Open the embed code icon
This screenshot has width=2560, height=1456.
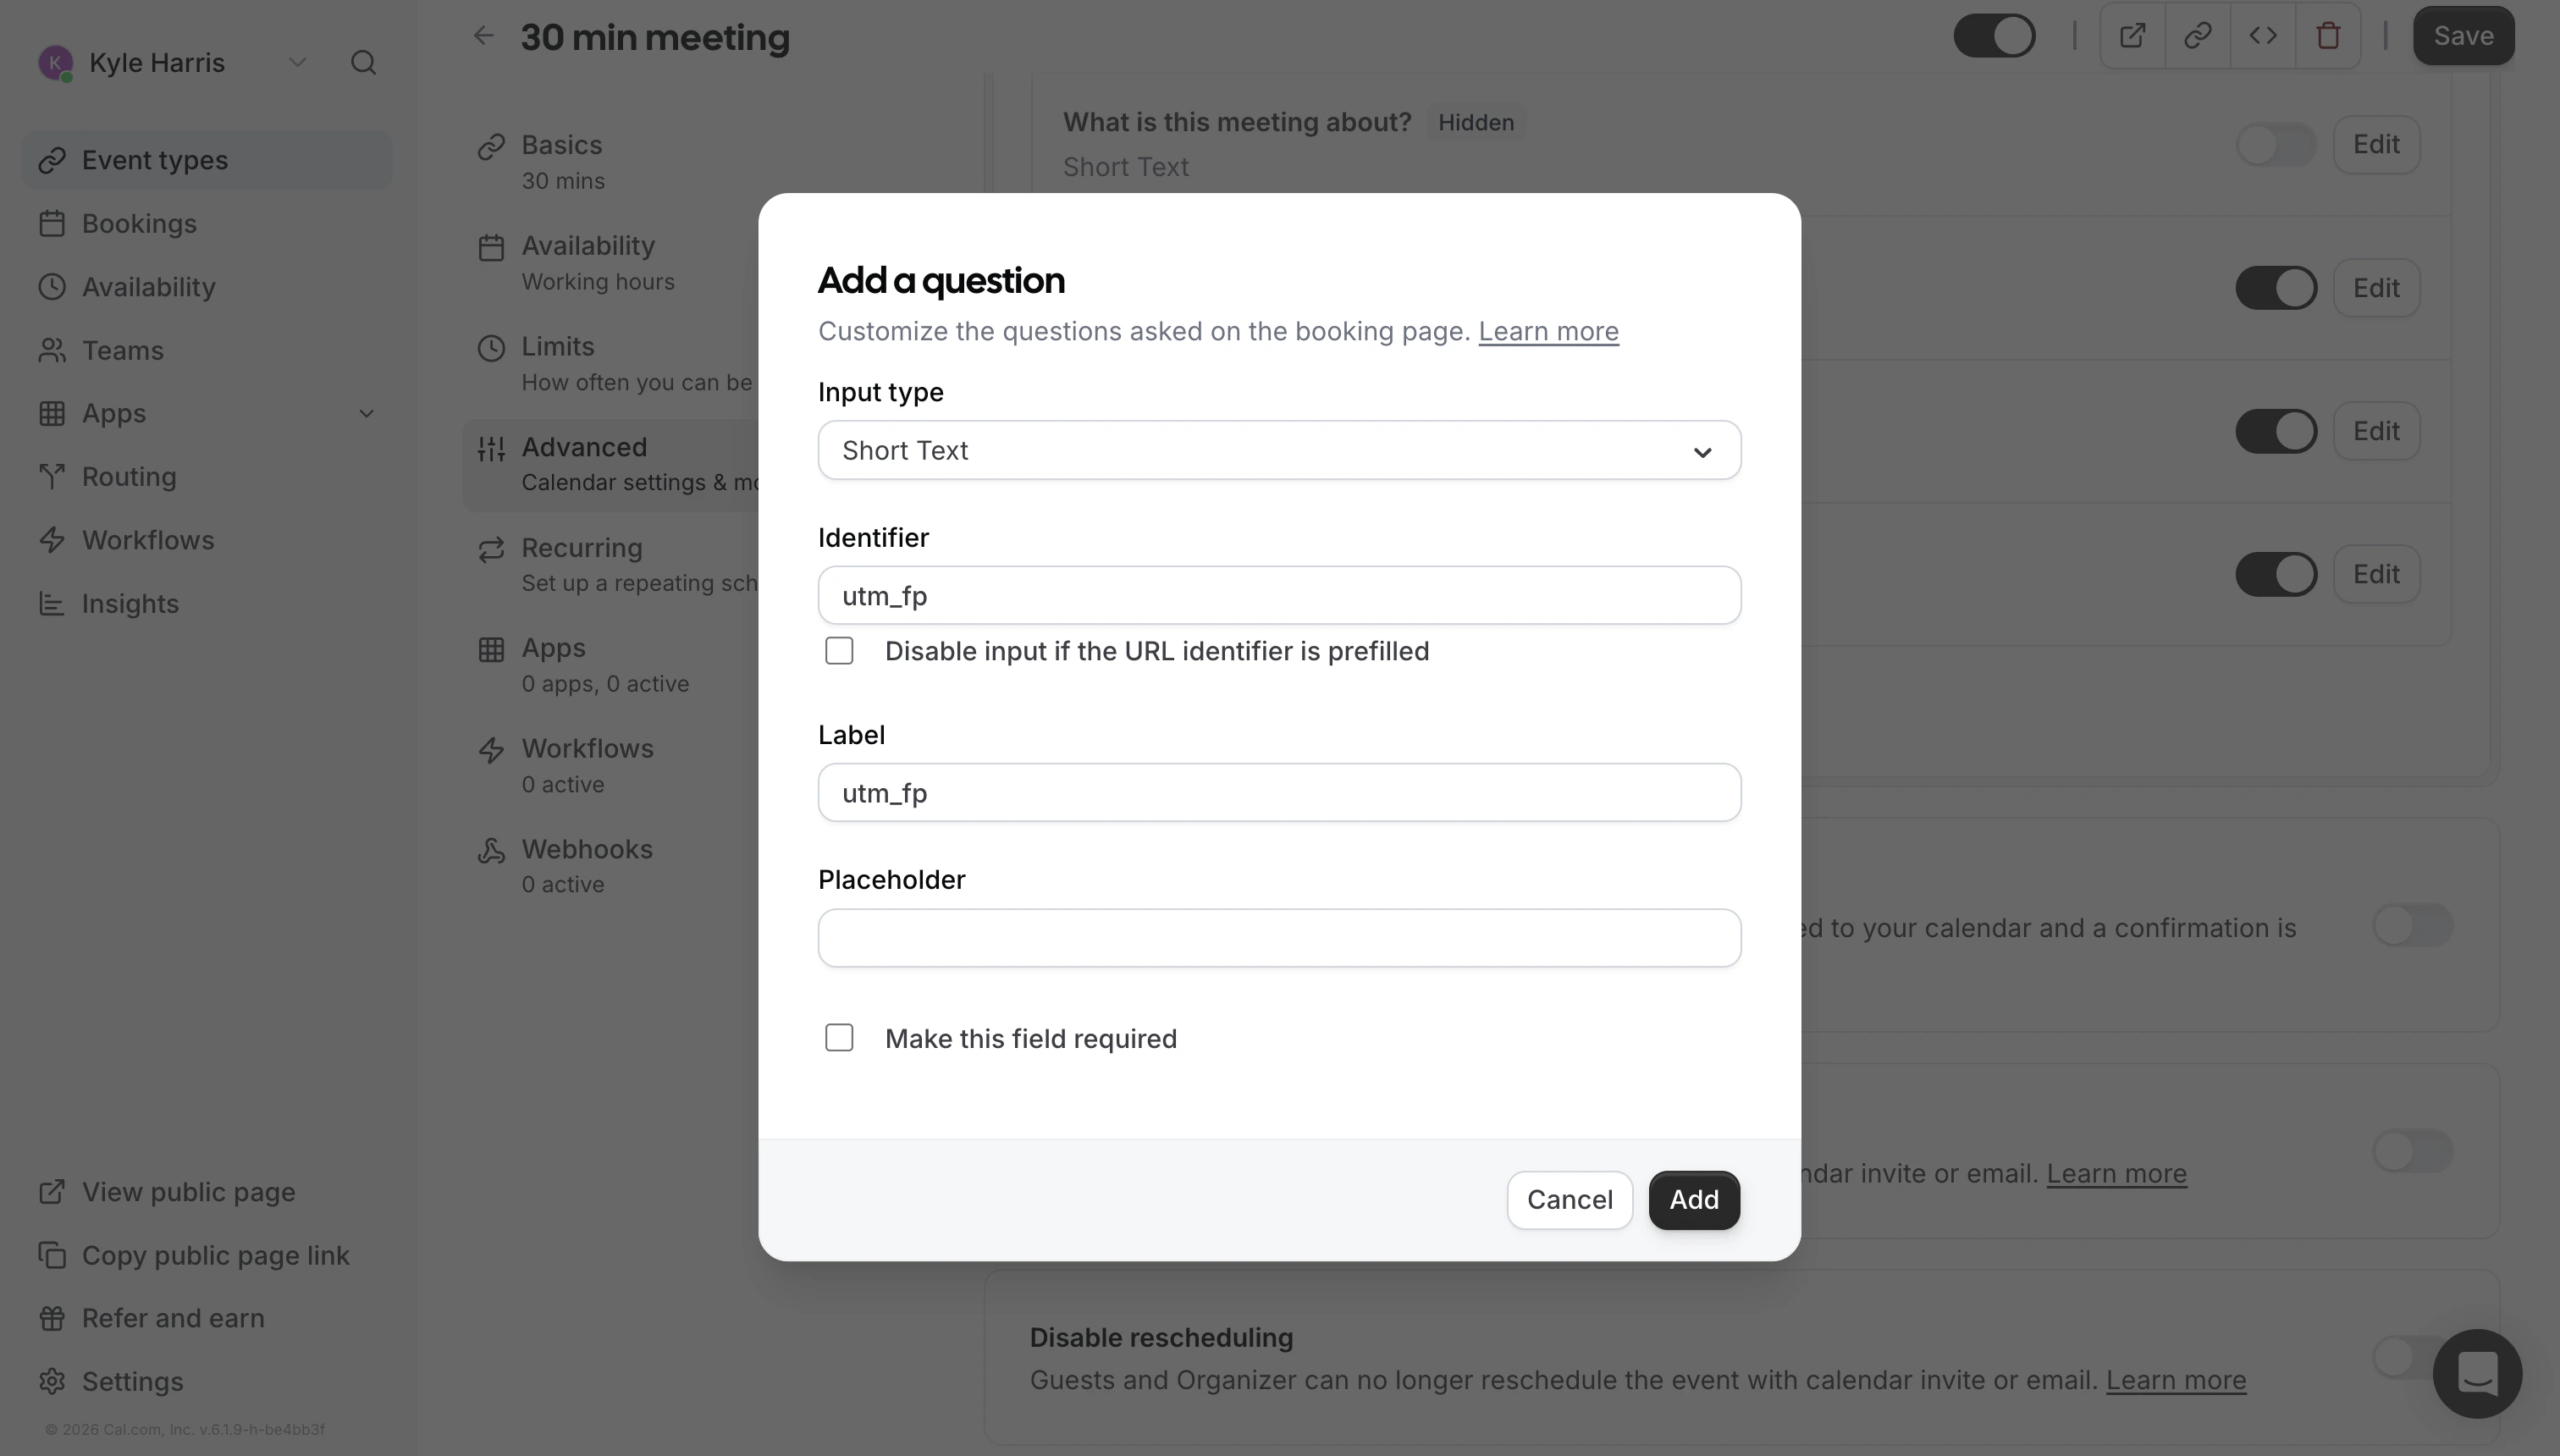point(2263,36)
